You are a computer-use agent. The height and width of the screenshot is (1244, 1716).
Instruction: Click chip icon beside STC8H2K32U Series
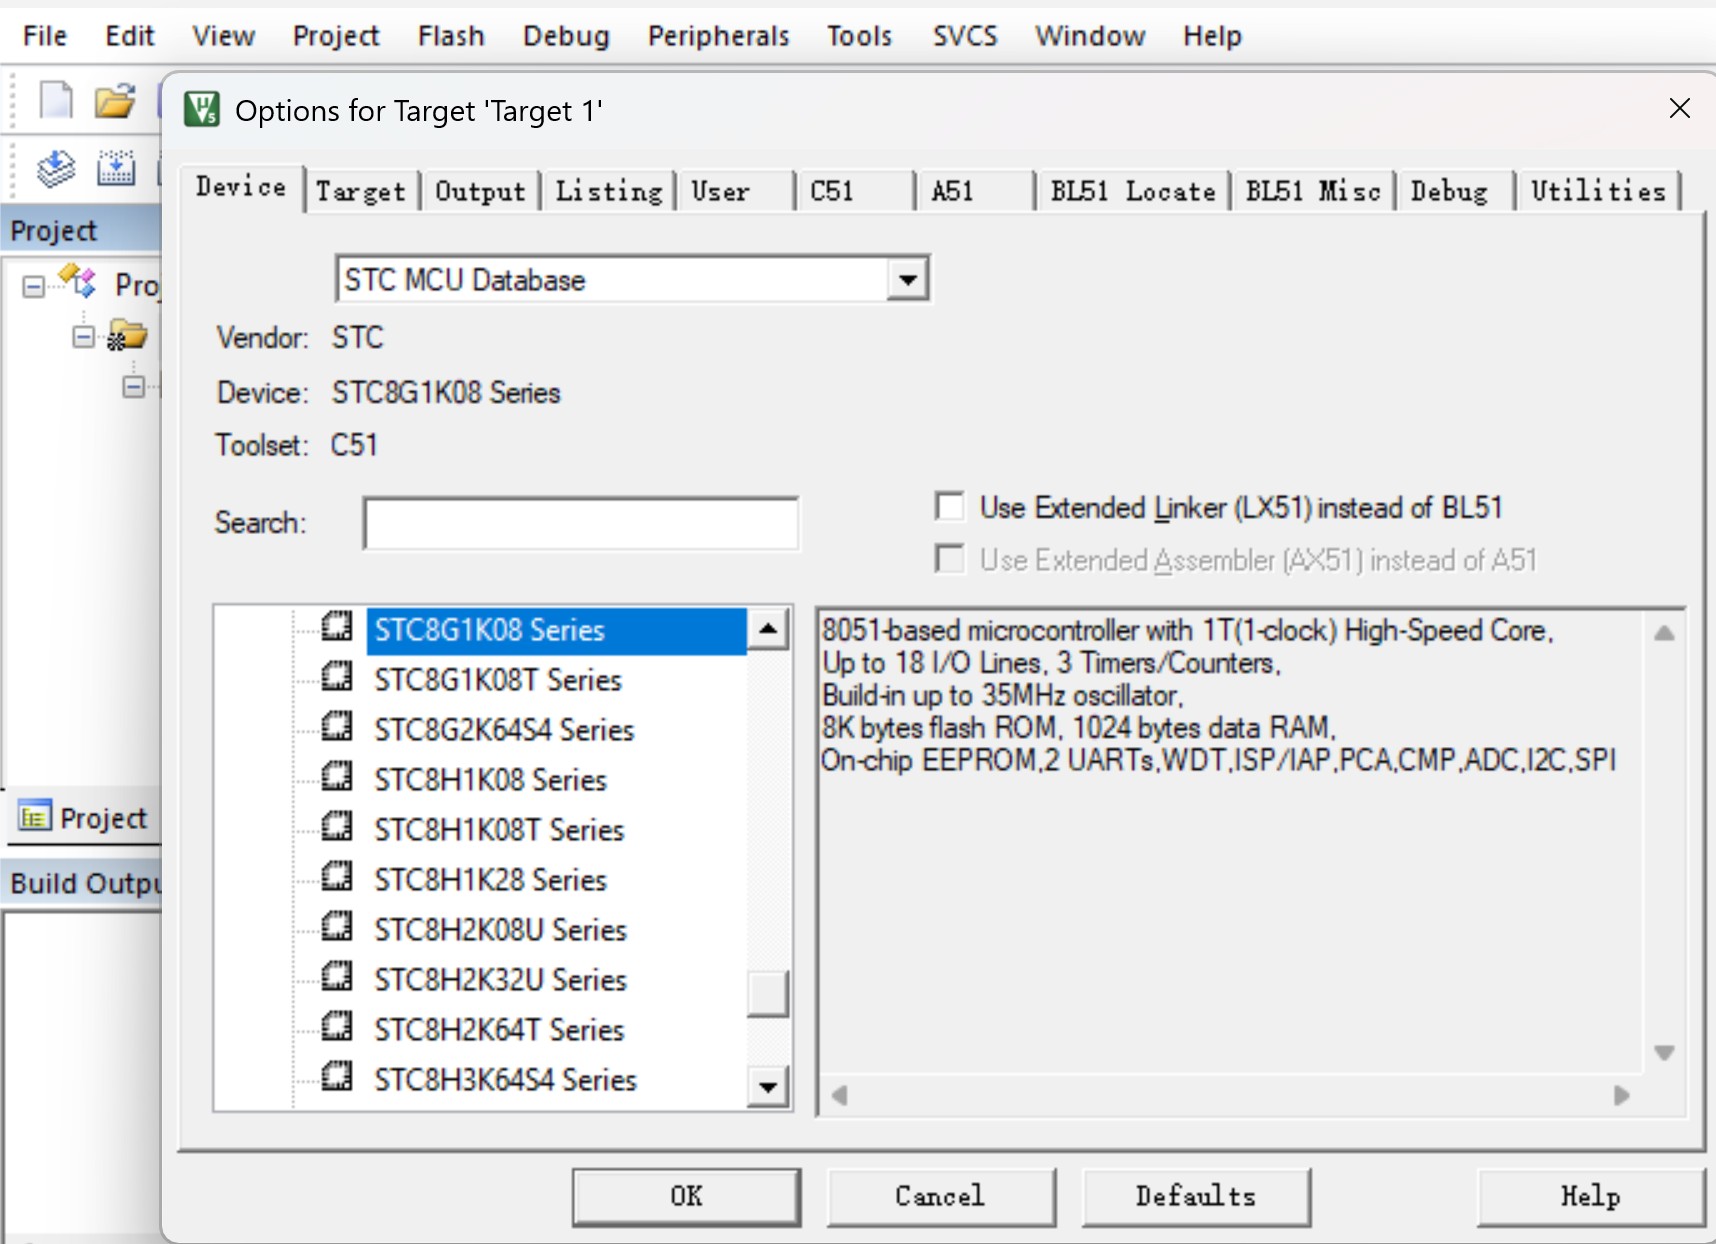(x=337, y=977)
